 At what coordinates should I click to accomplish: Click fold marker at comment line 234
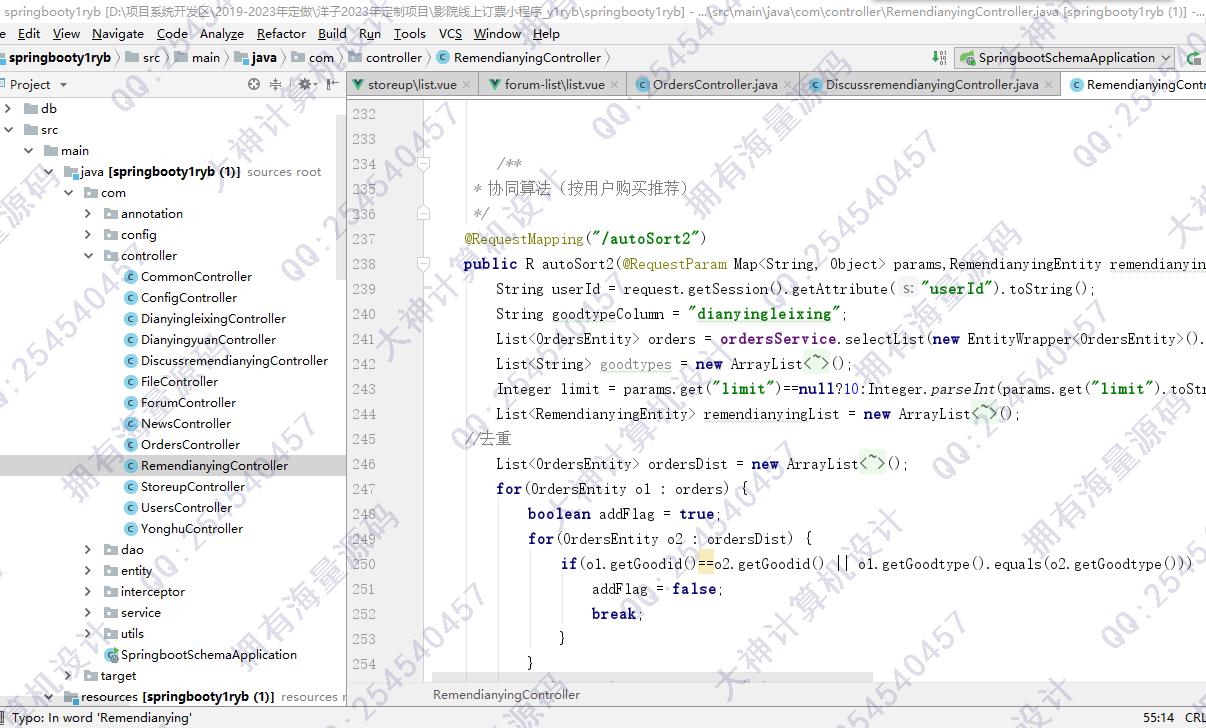[x=423, y=163]
